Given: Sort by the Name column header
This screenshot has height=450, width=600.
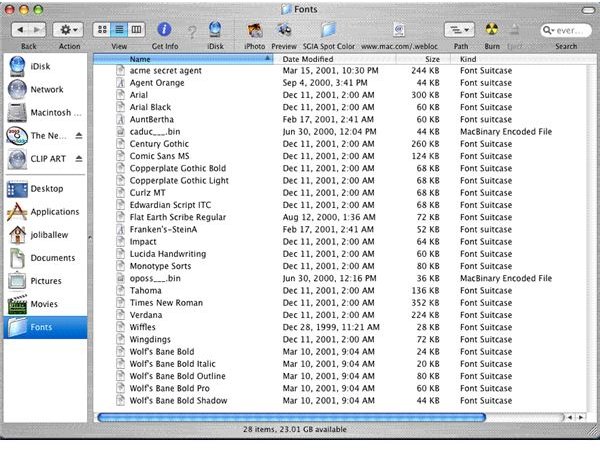Looking at the screenshot, I should (183, 59).
